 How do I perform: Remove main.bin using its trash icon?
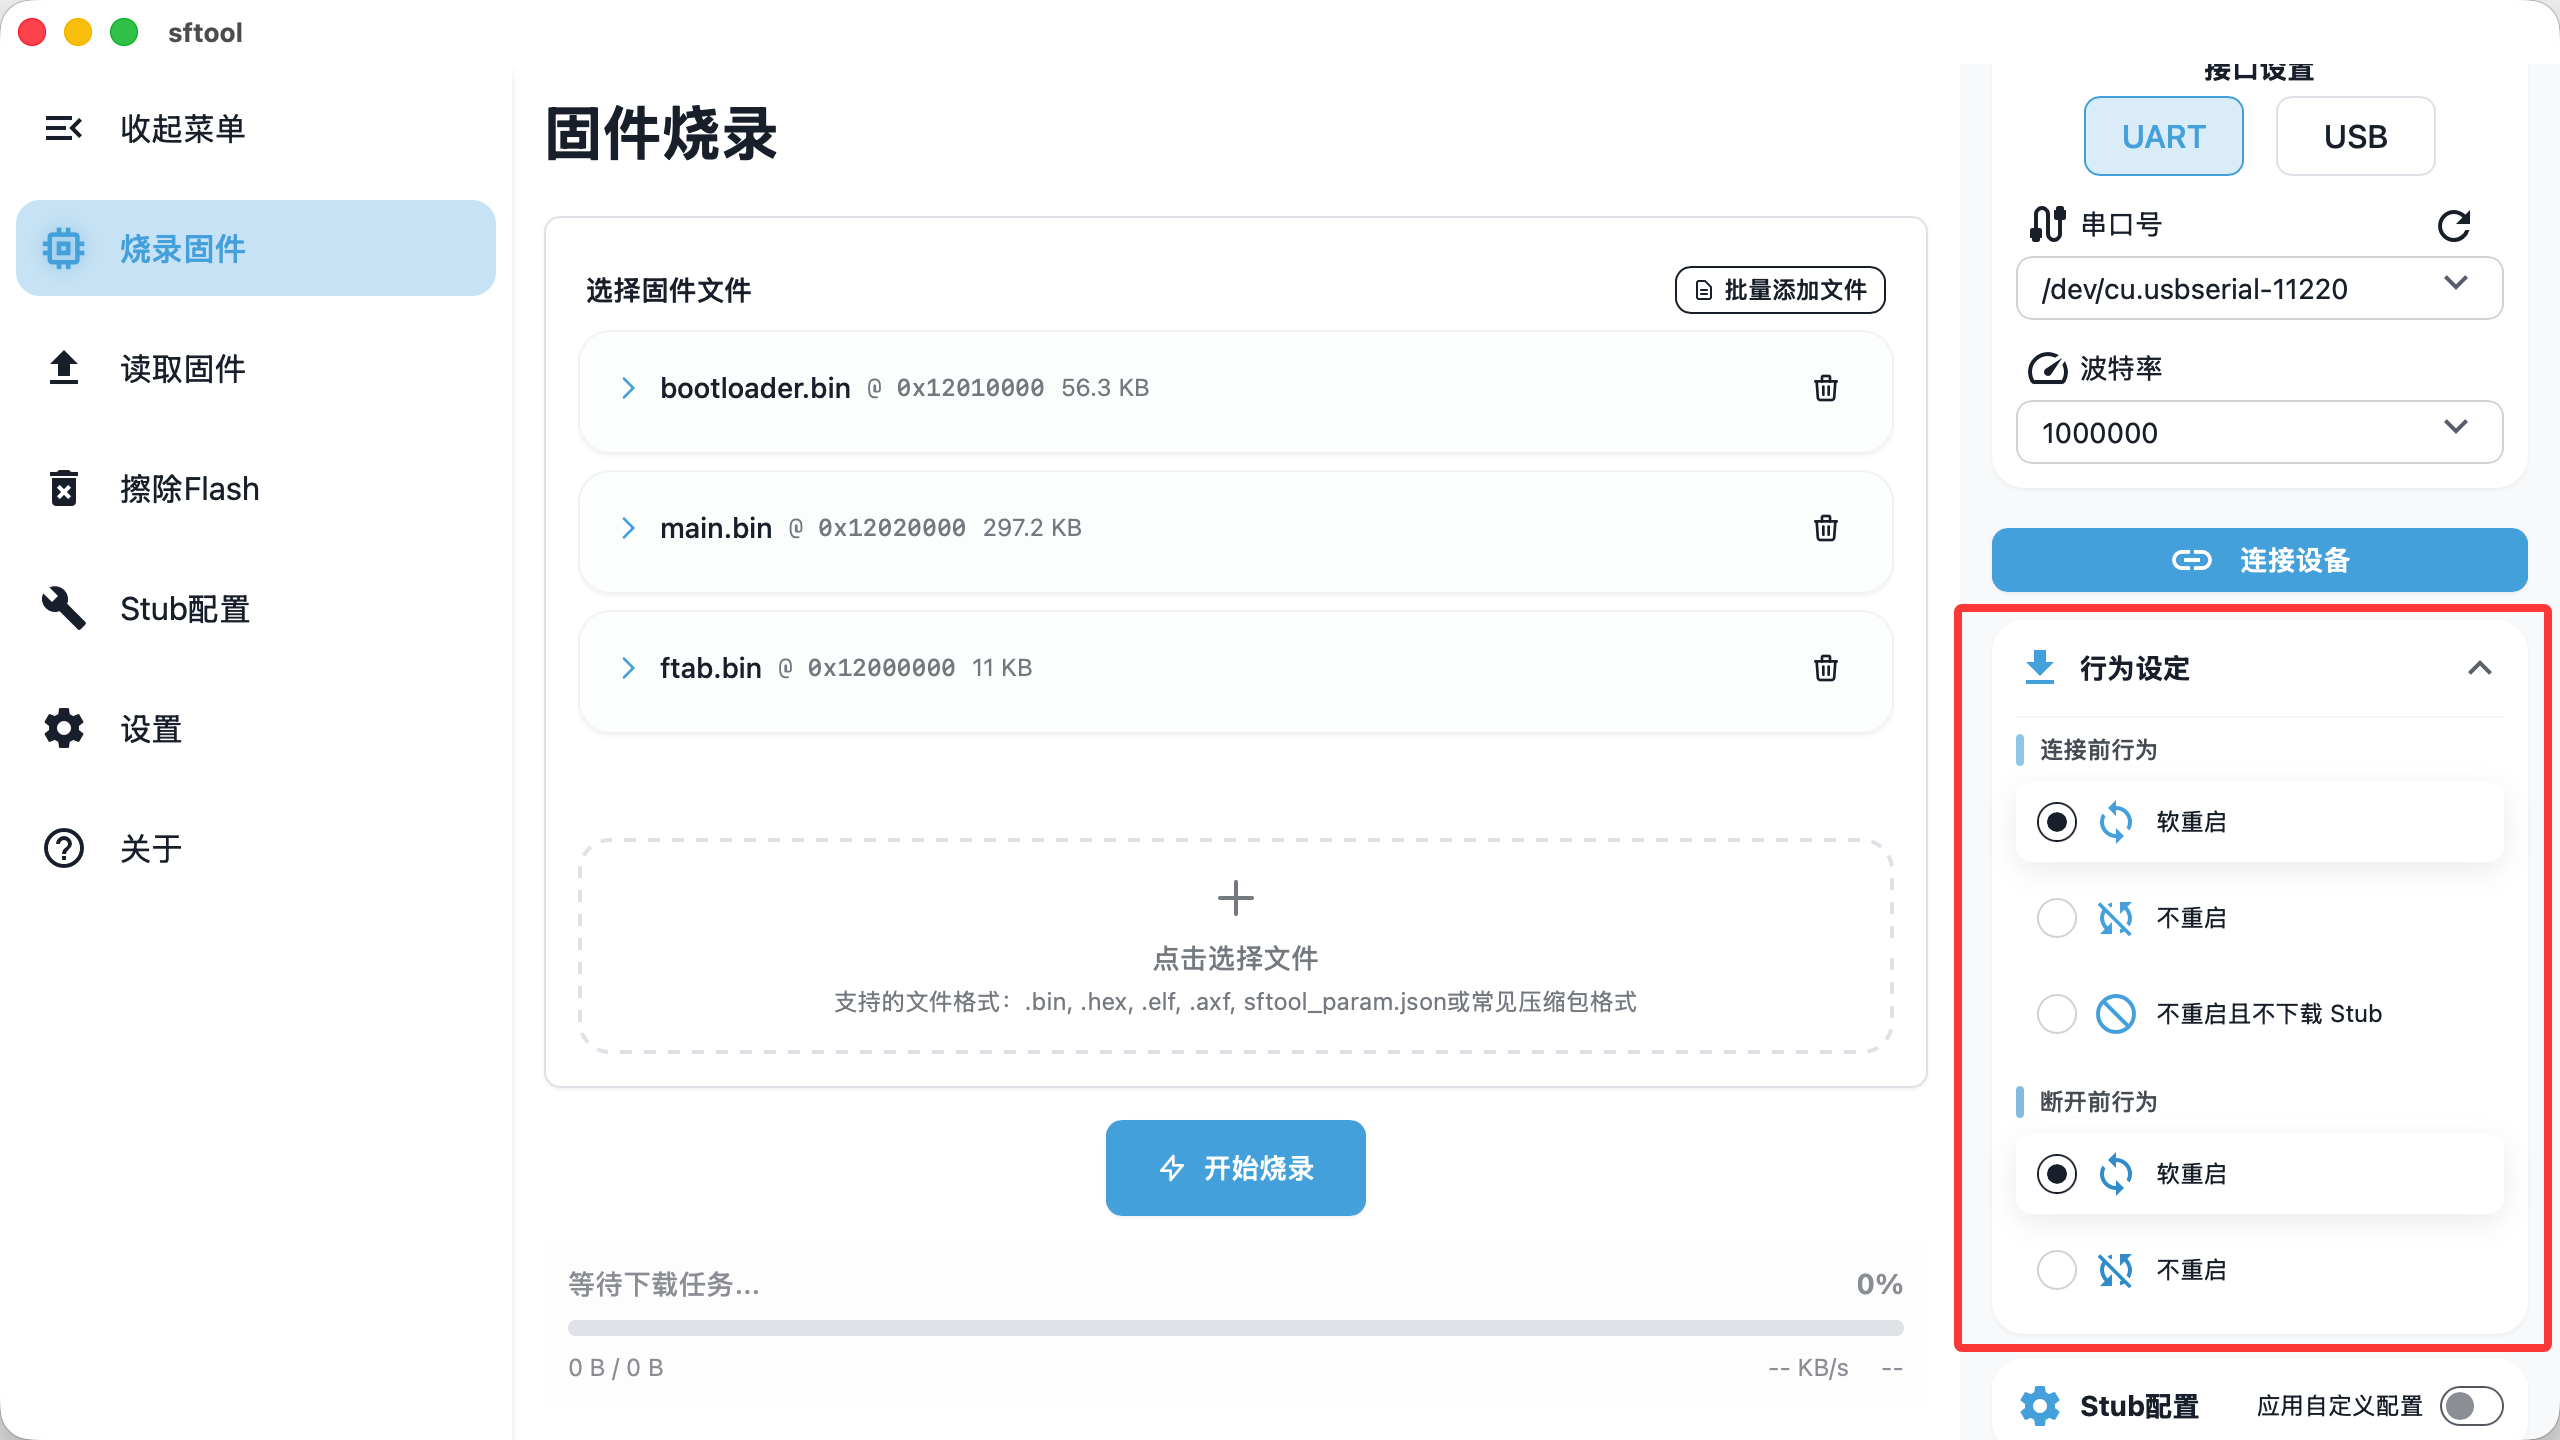[1825, 528]
